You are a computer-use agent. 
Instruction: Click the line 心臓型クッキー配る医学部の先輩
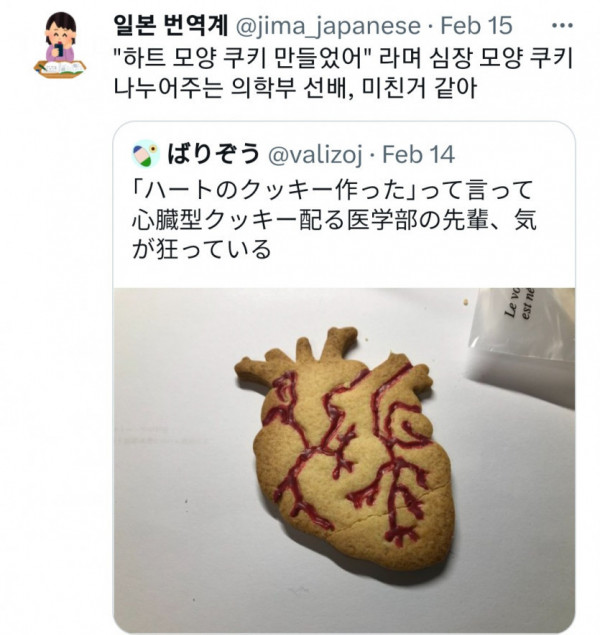coord(334,220)
